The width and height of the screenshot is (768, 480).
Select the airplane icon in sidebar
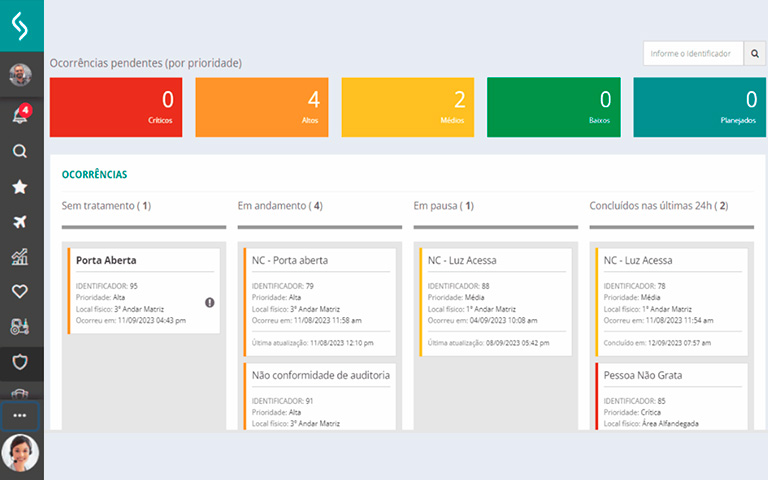20,222
